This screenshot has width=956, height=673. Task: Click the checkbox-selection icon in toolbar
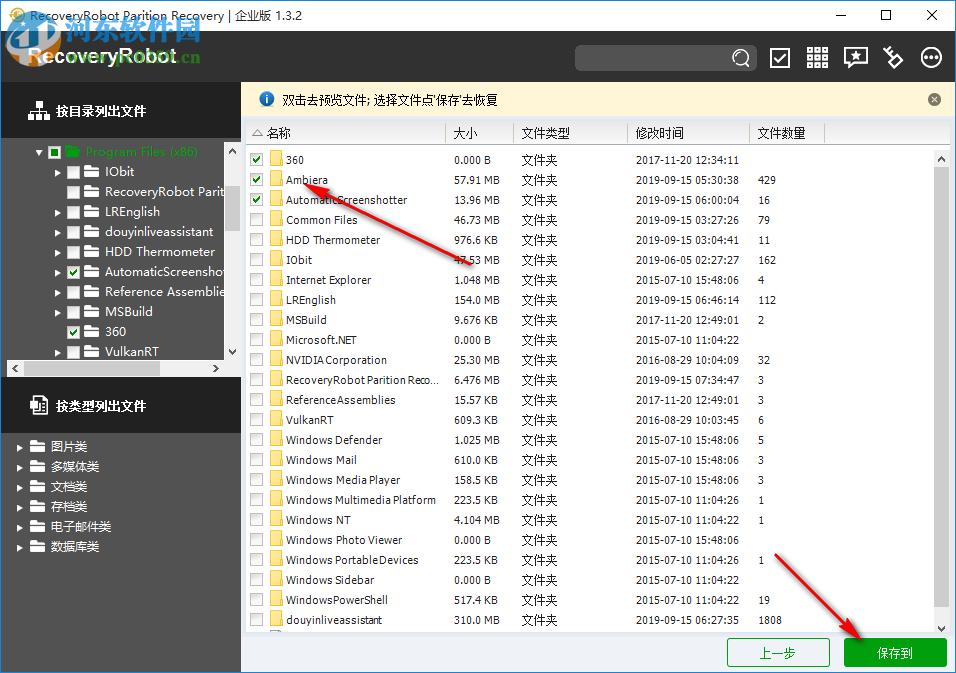[x=780, y=58]
